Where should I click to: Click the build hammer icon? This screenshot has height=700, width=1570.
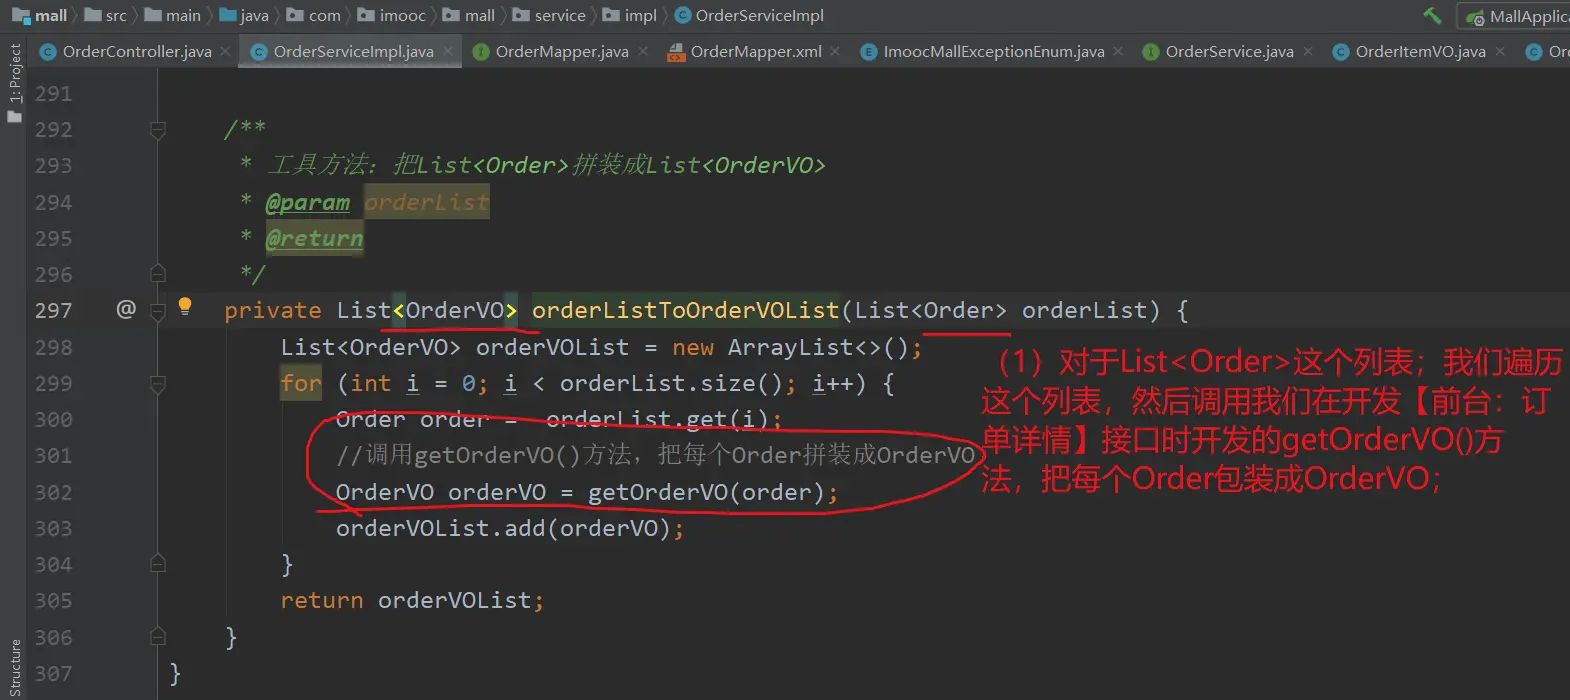[1432, 15]
